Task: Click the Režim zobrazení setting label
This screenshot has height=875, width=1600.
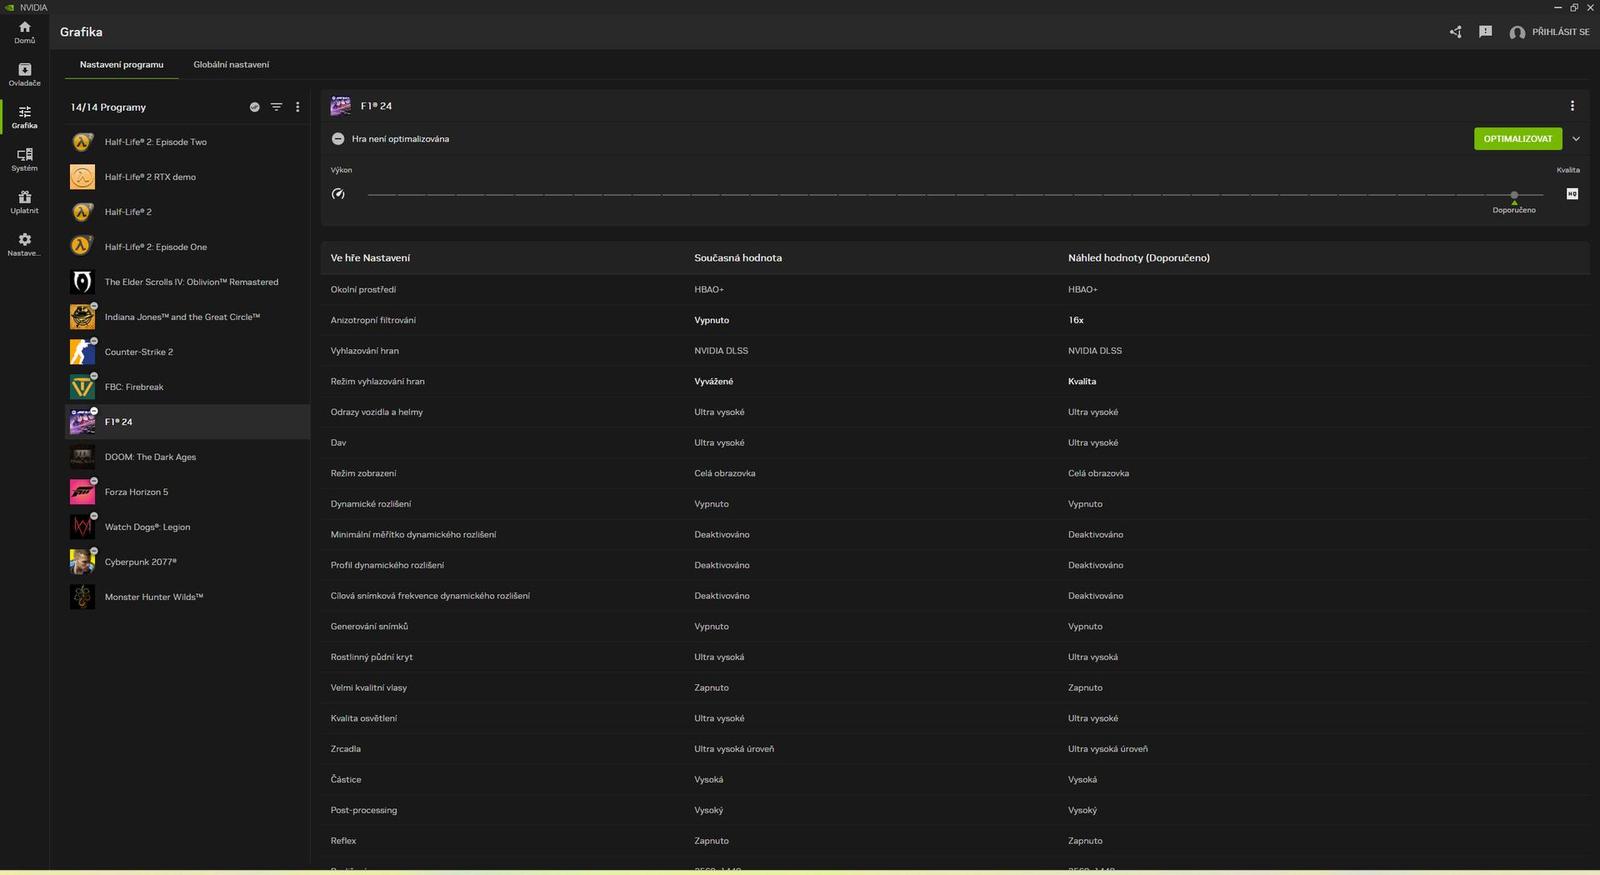Action: [363, 473]
